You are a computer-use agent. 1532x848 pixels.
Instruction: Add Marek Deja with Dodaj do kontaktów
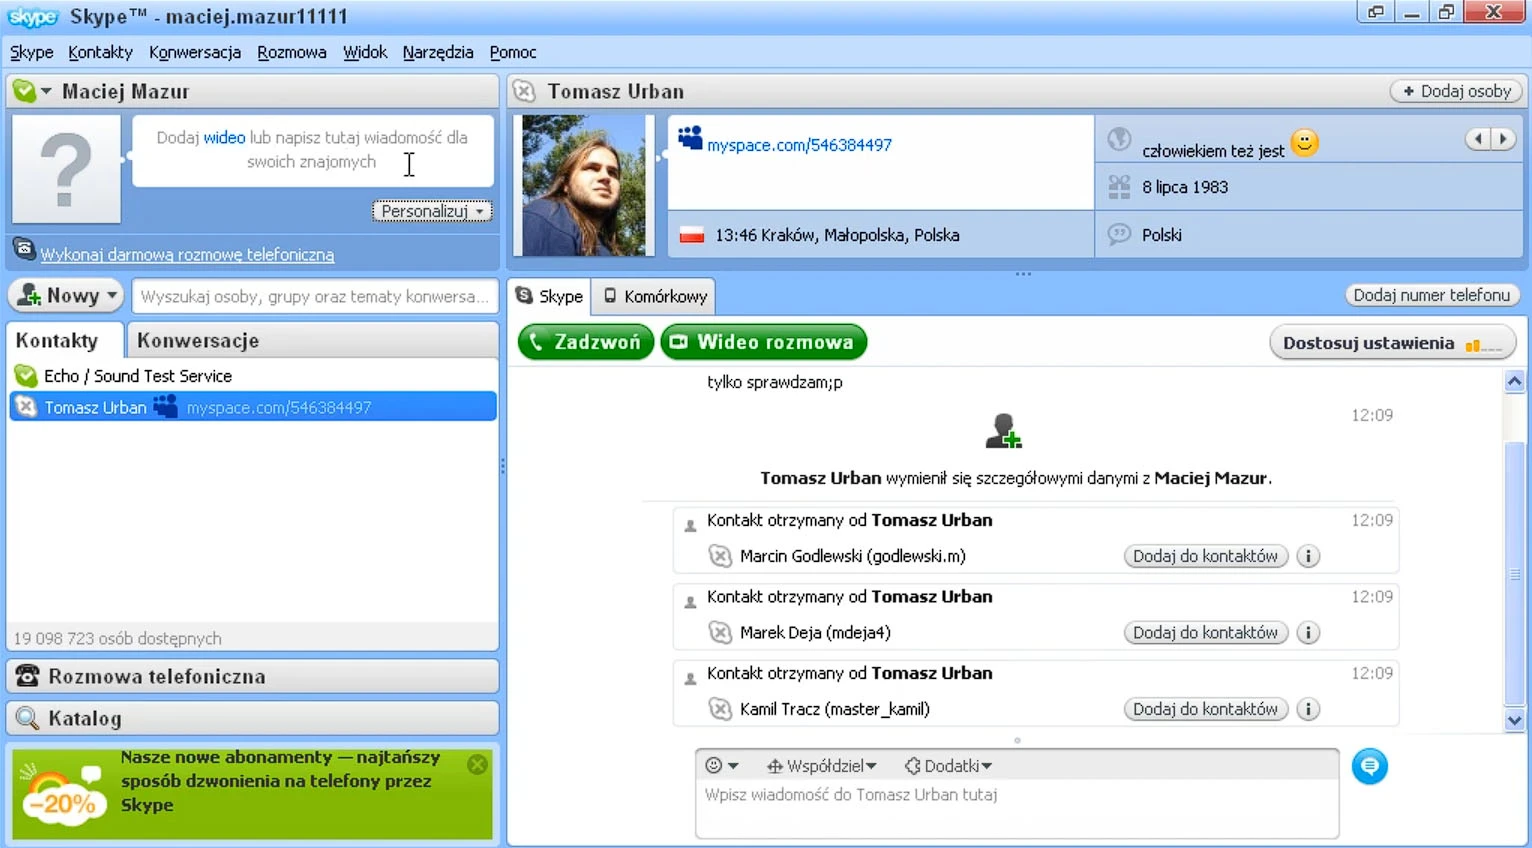tap(1206, 632)
